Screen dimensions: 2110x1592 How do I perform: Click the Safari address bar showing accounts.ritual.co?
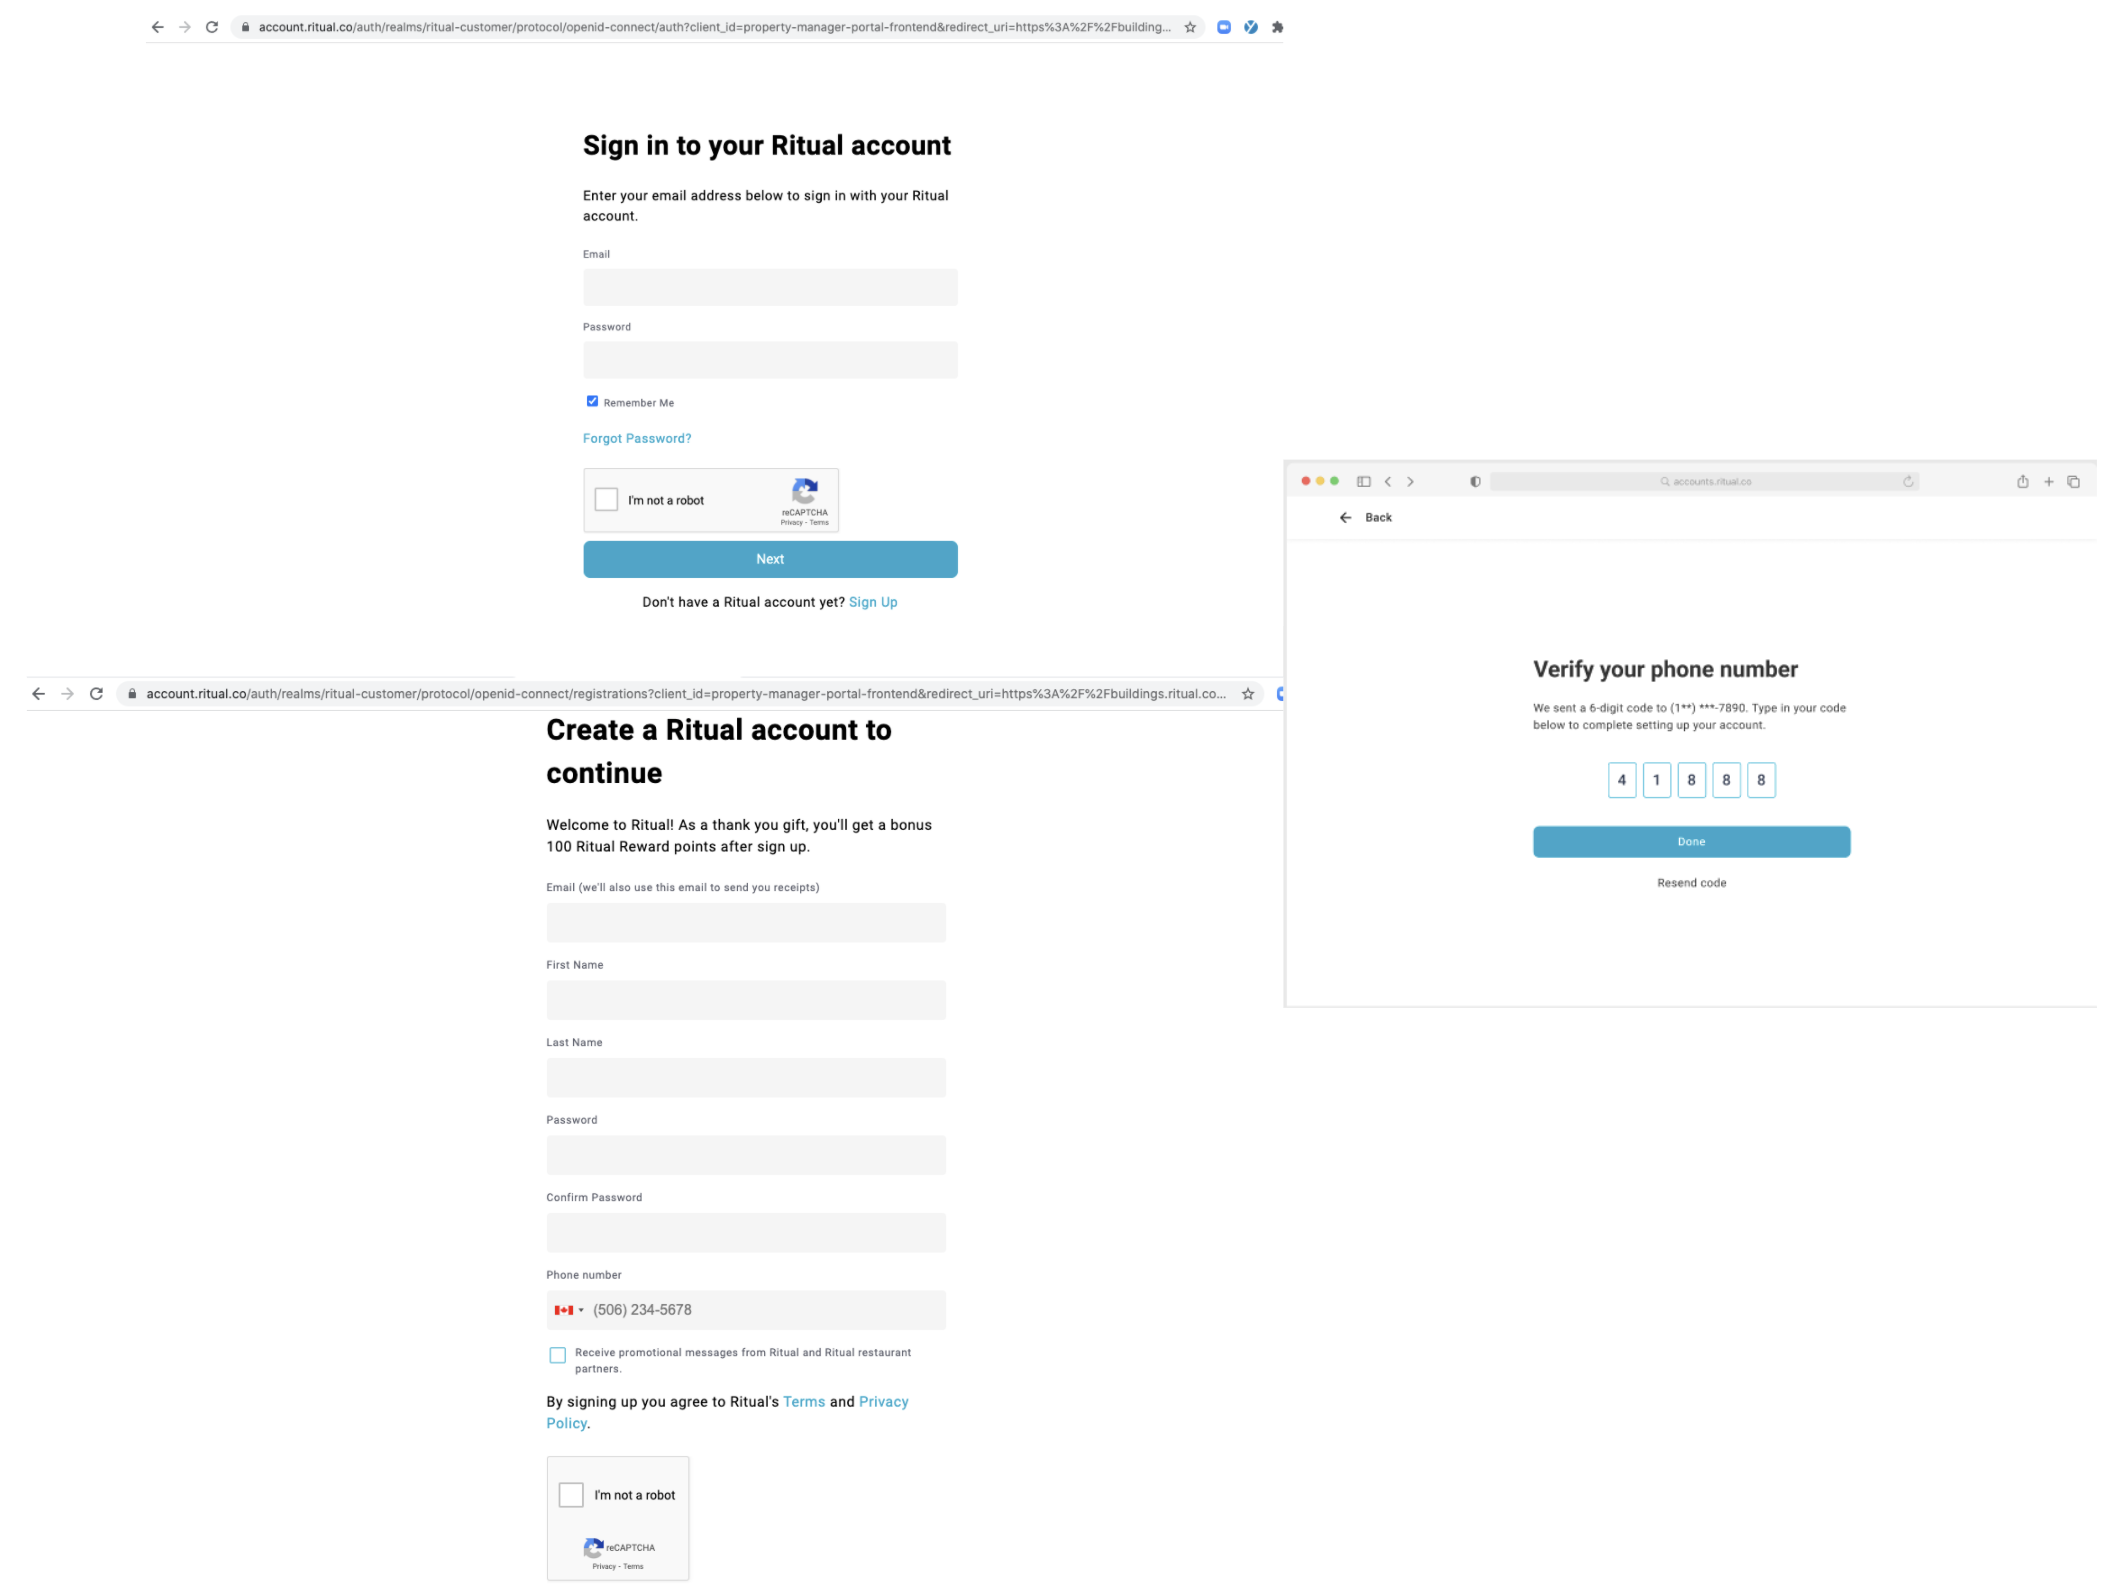tap(1705, 482)
